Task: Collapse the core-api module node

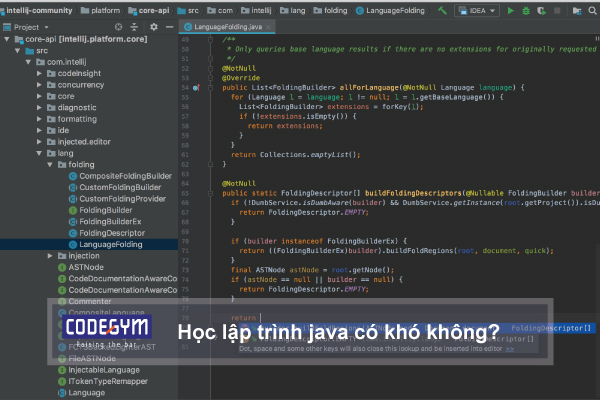Action: coord(7,39)
